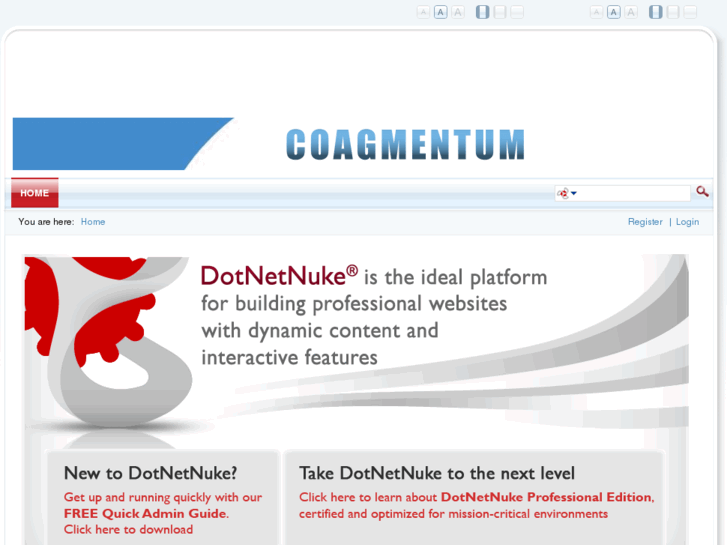
Task: Choose narrow page width in left icon set
Action: pos(482,12)
